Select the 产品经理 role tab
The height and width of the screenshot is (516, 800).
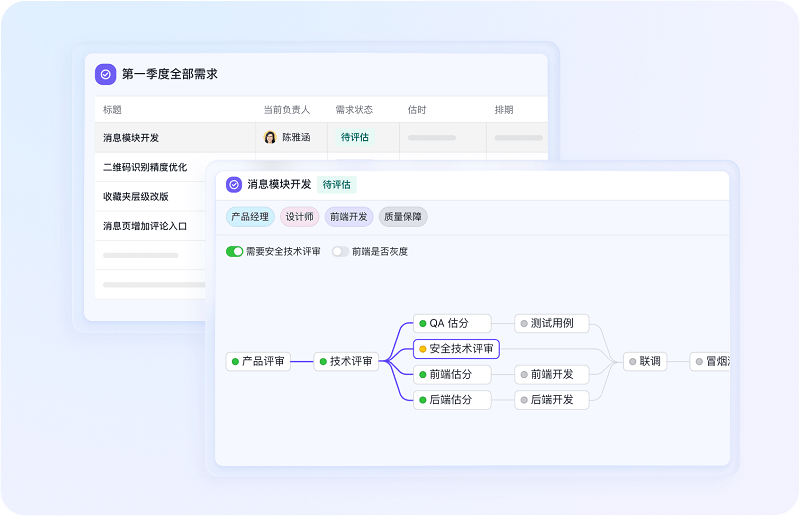[x=250, y=216]
